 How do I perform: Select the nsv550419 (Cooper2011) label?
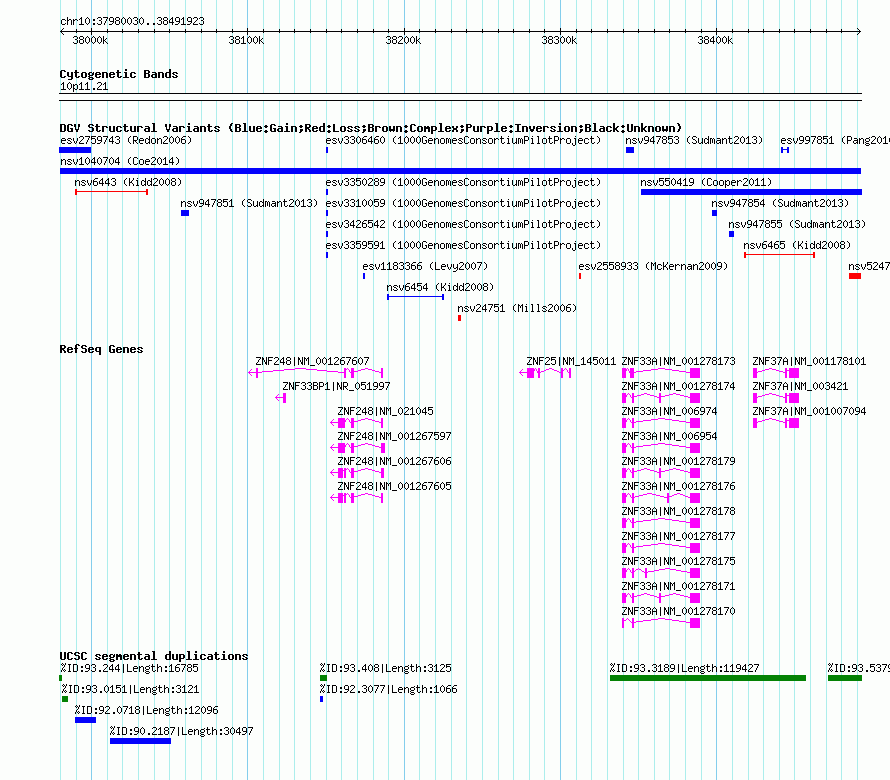pos(707,182)
